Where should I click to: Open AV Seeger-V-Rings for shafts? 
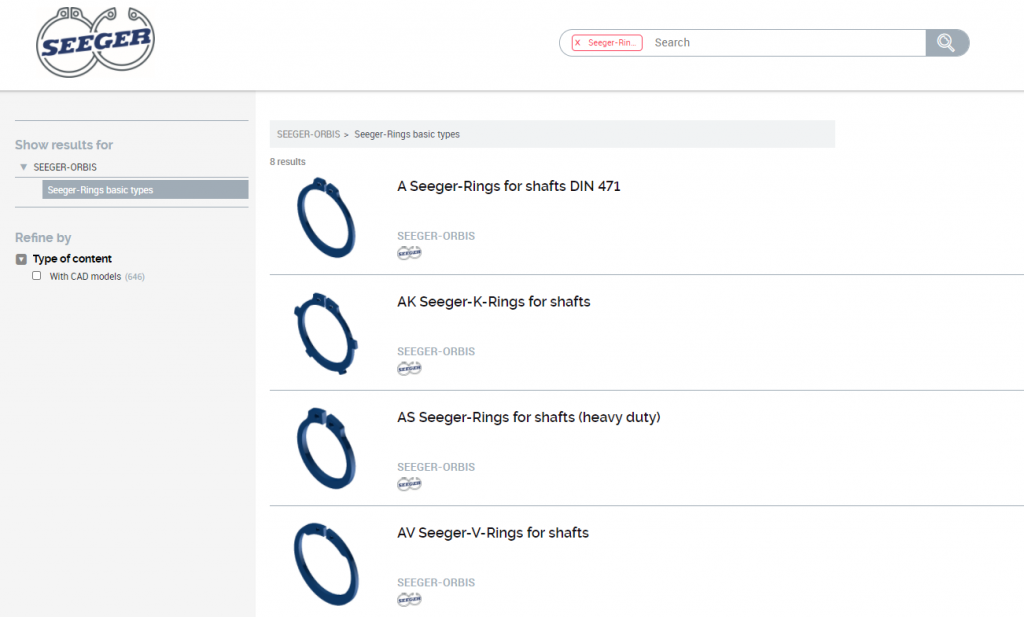(492, 533)
